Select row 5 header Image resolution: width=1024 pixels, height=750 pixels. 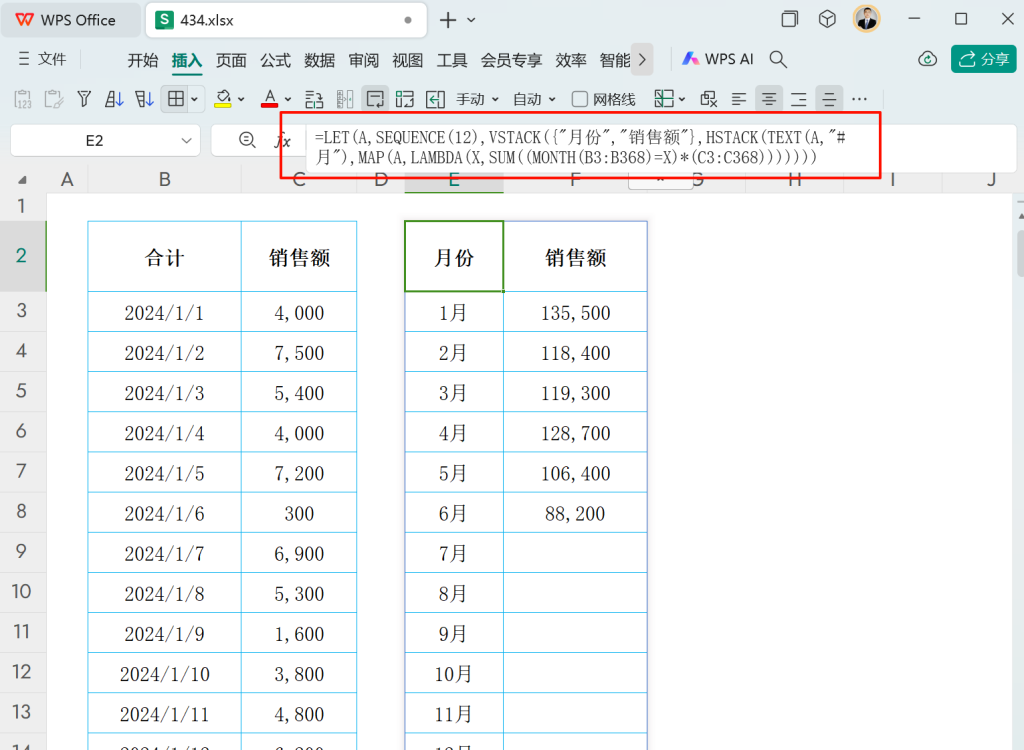pyautogui.click(x=22, y=391)
